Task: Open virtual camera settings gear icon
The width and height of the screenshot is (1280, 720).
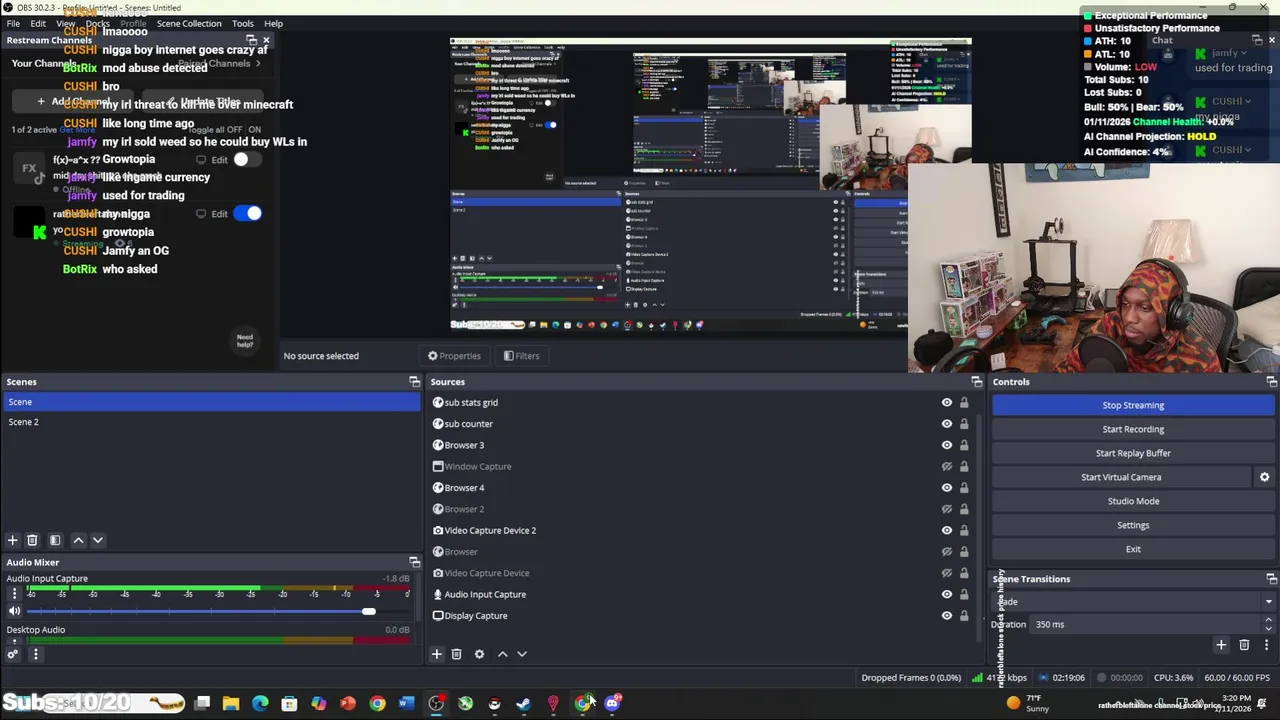Action: coord(1264,477)
